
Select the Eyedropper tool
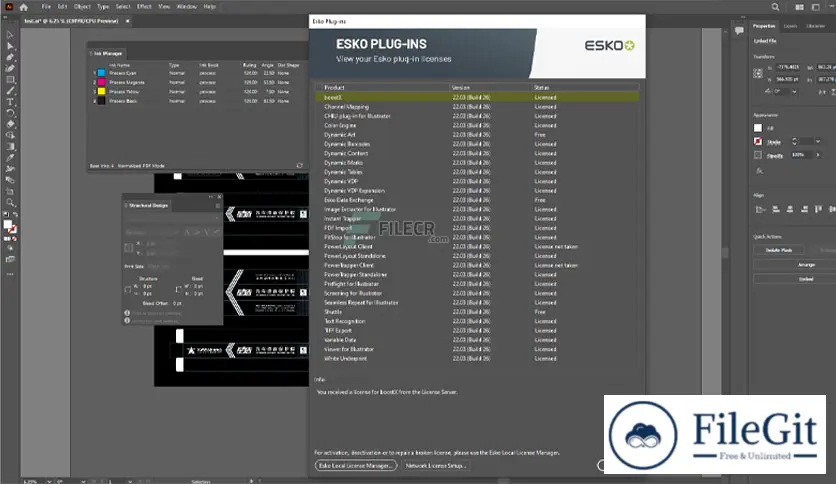10,158
